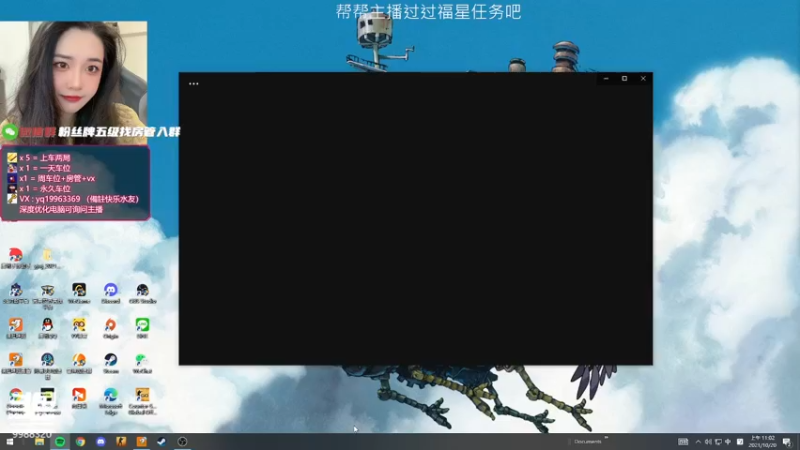Select the Microsoft Edge desktop shortcut
The width and height of the screenshot is (800, 450).
(x=111, y=401)
